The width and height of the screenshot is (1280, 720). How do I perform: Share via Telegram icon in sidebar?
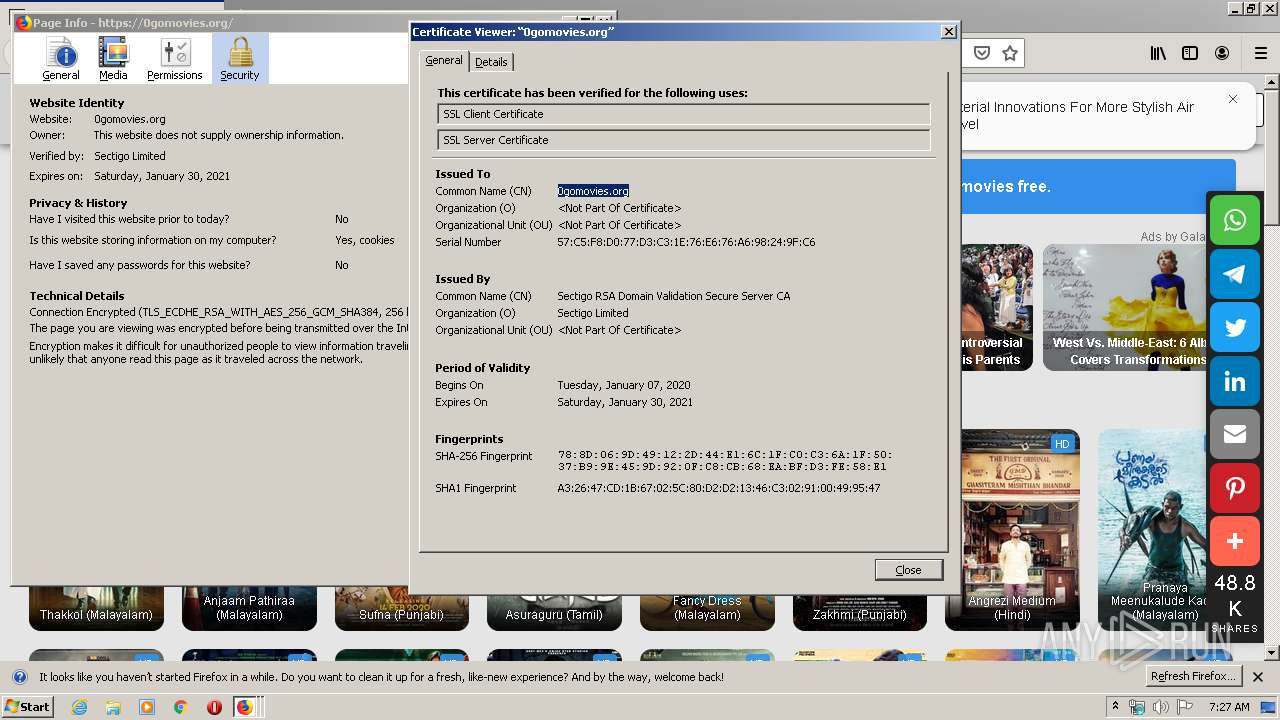point(1235,274)
